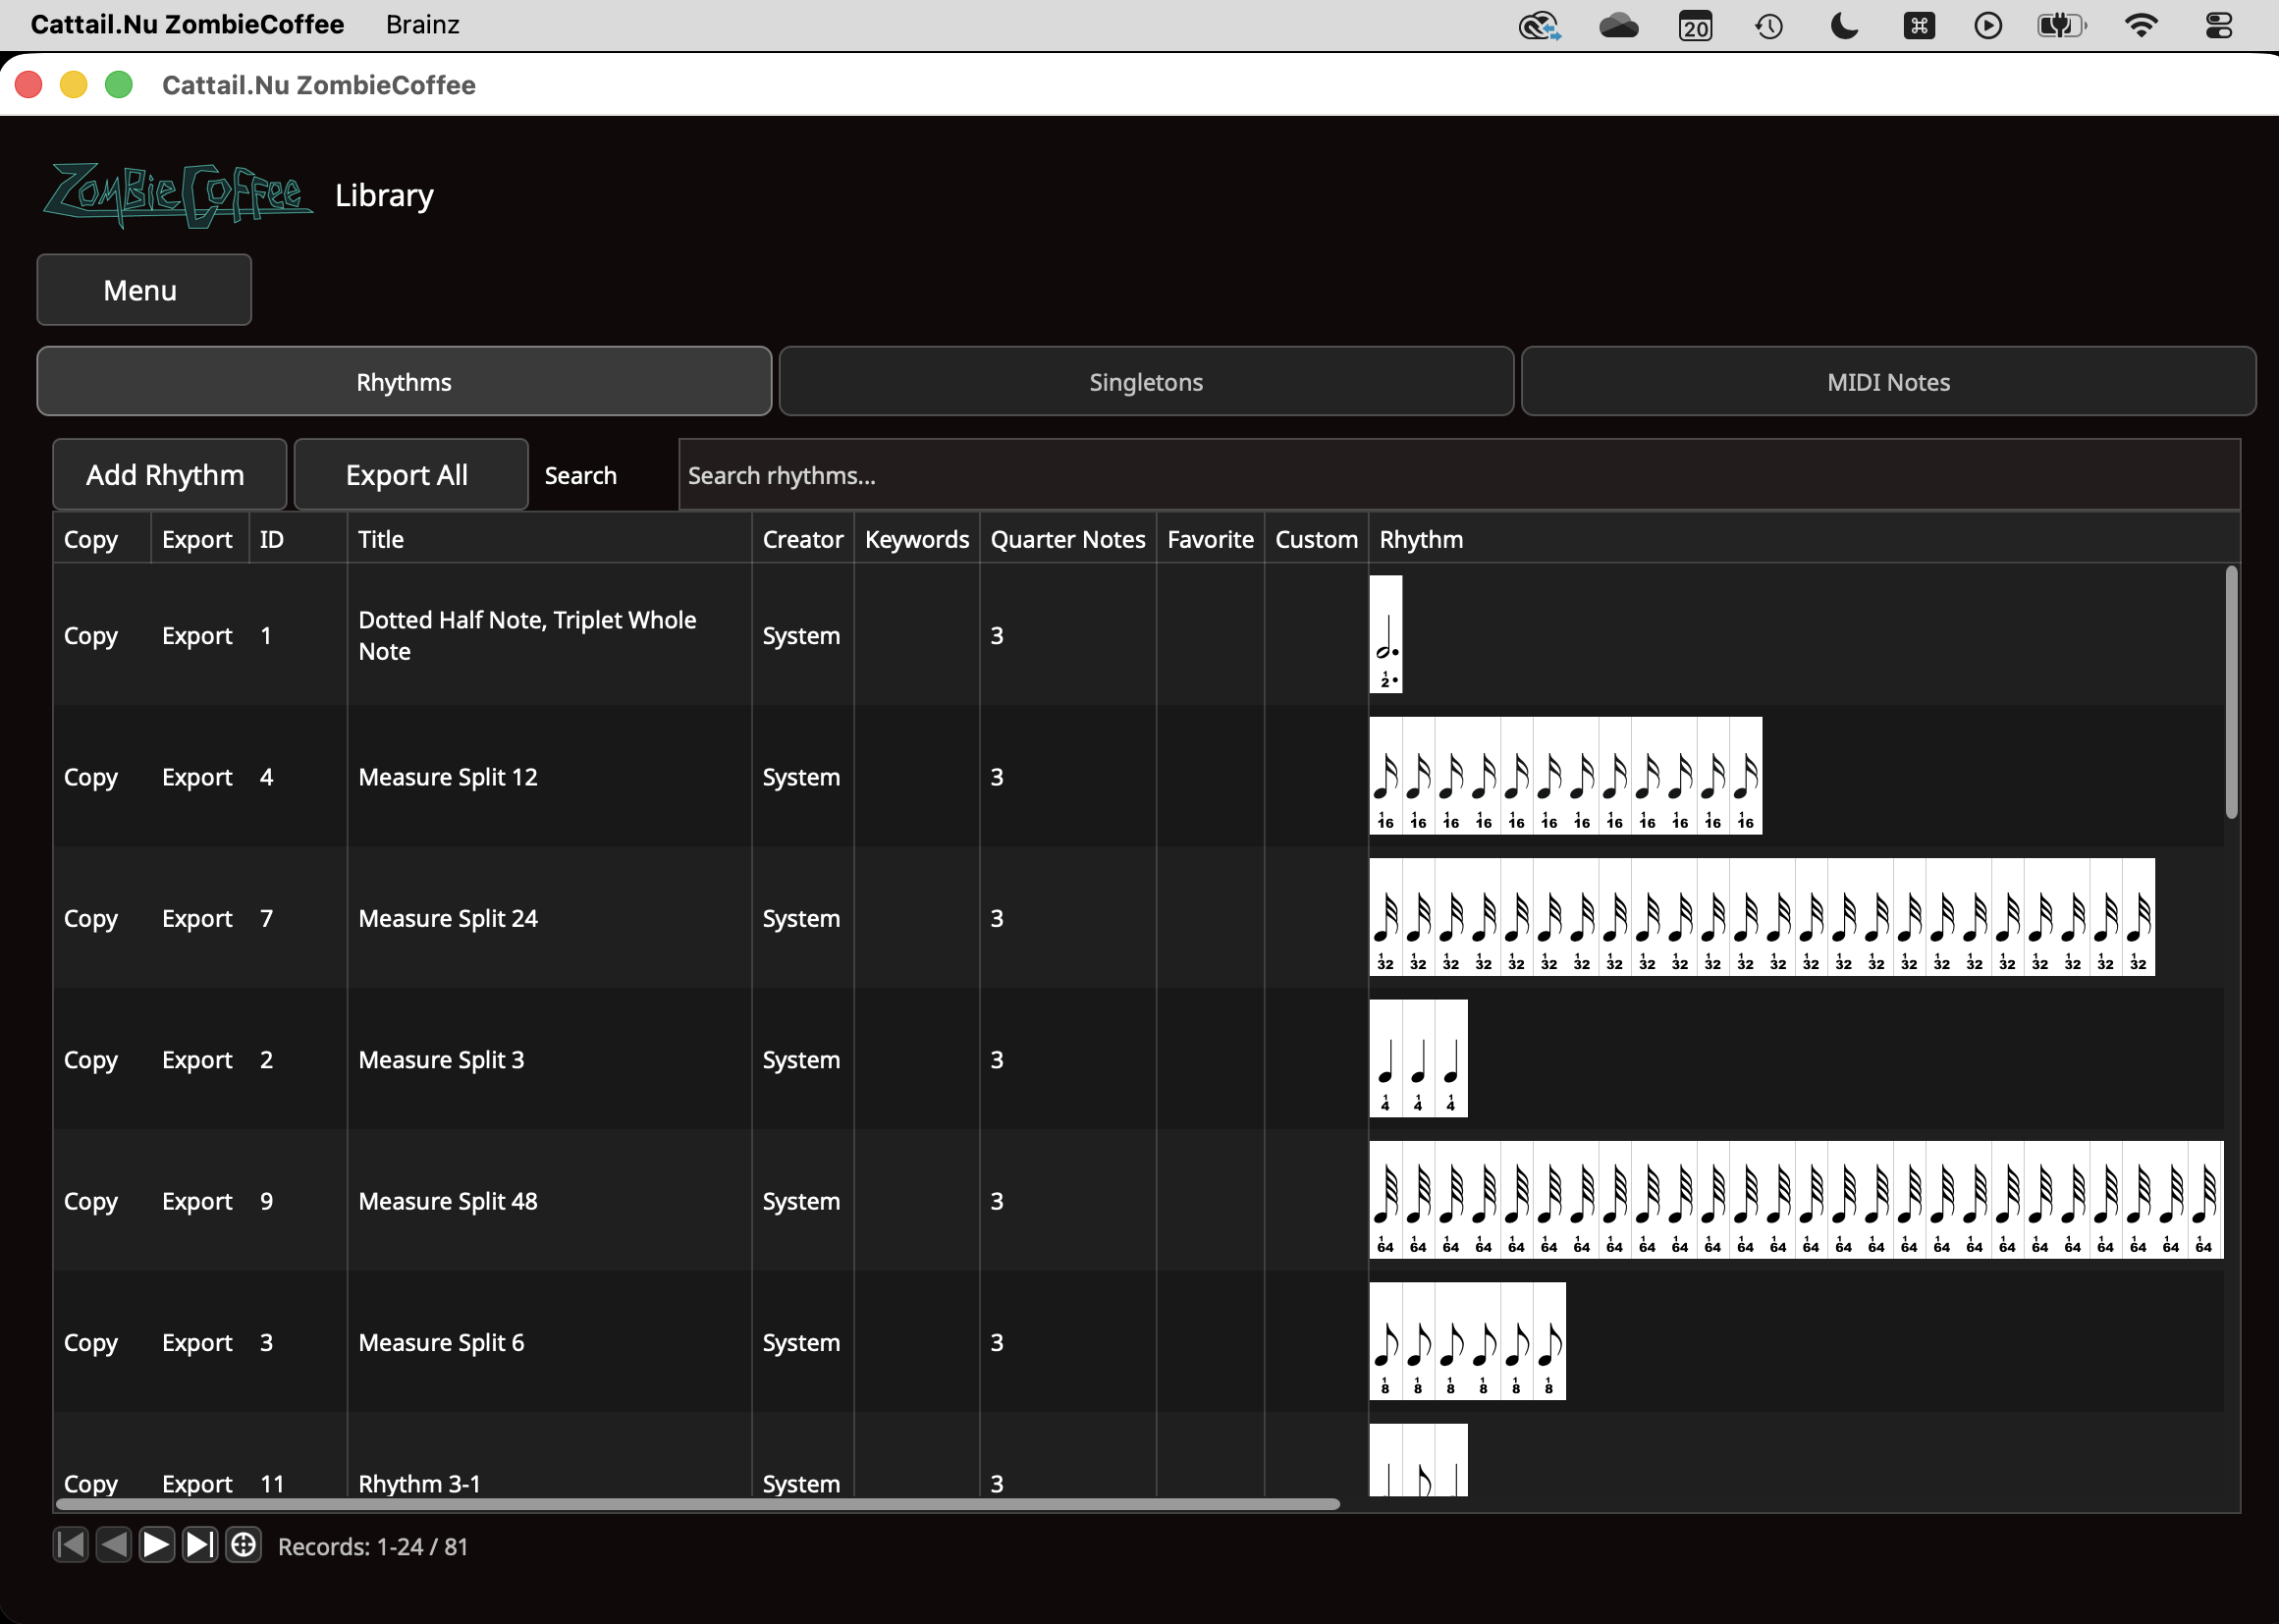Sort by the ID column header
The image size is (2279, 1624).
point(298,539)
